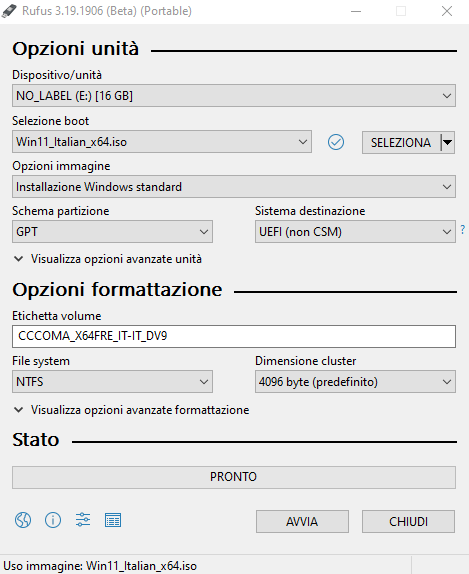Open the Dimensione cluster dropdown
The height and width of the screenshot is (574, 469).
(x=355, y=381)
